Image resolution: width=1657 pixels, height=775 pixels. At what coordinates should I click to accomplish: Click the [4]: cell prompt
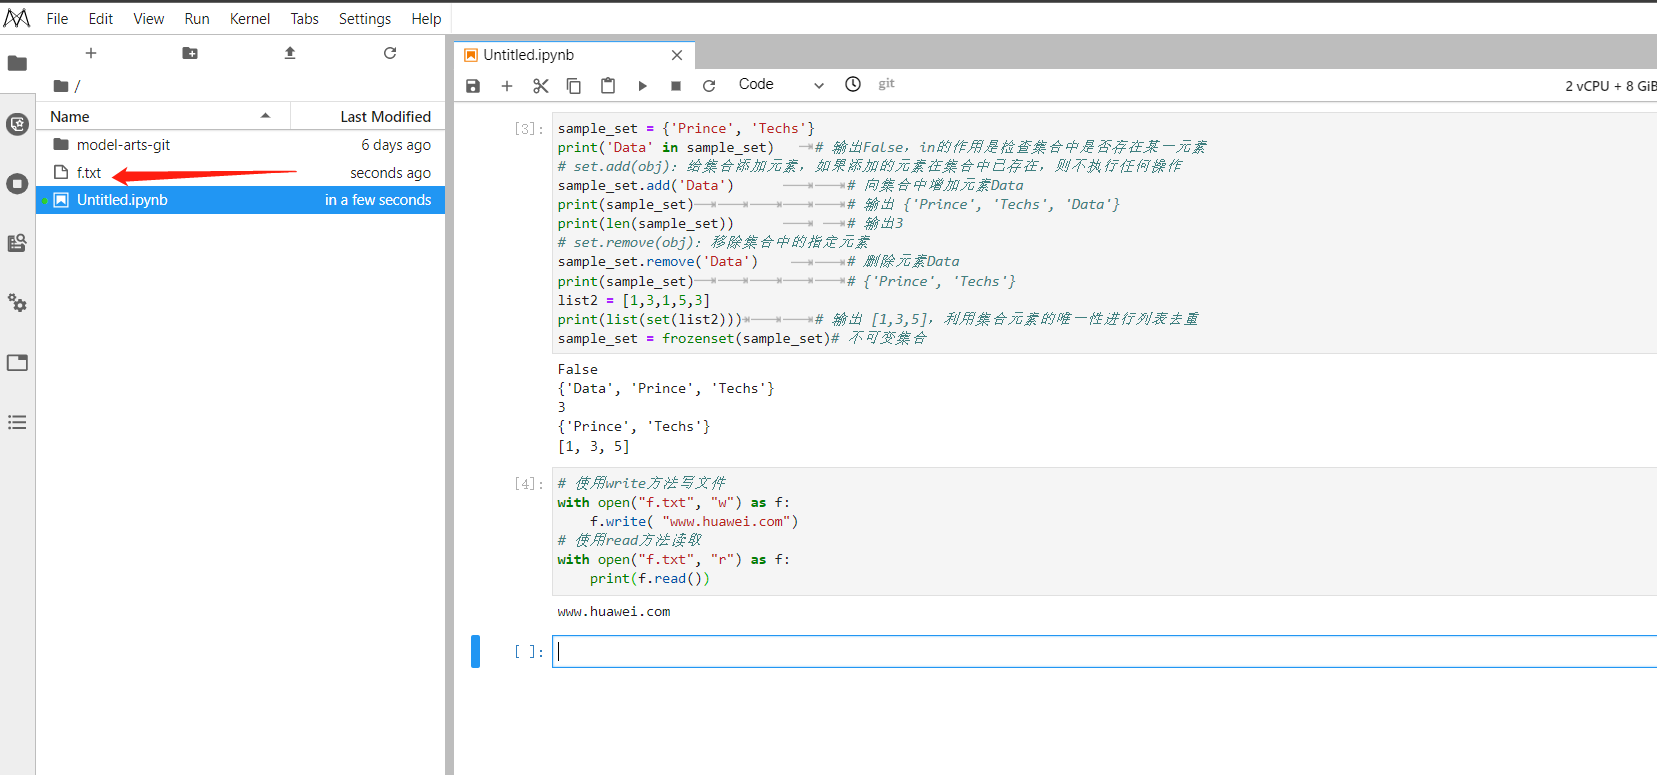(x=528, y=483)
